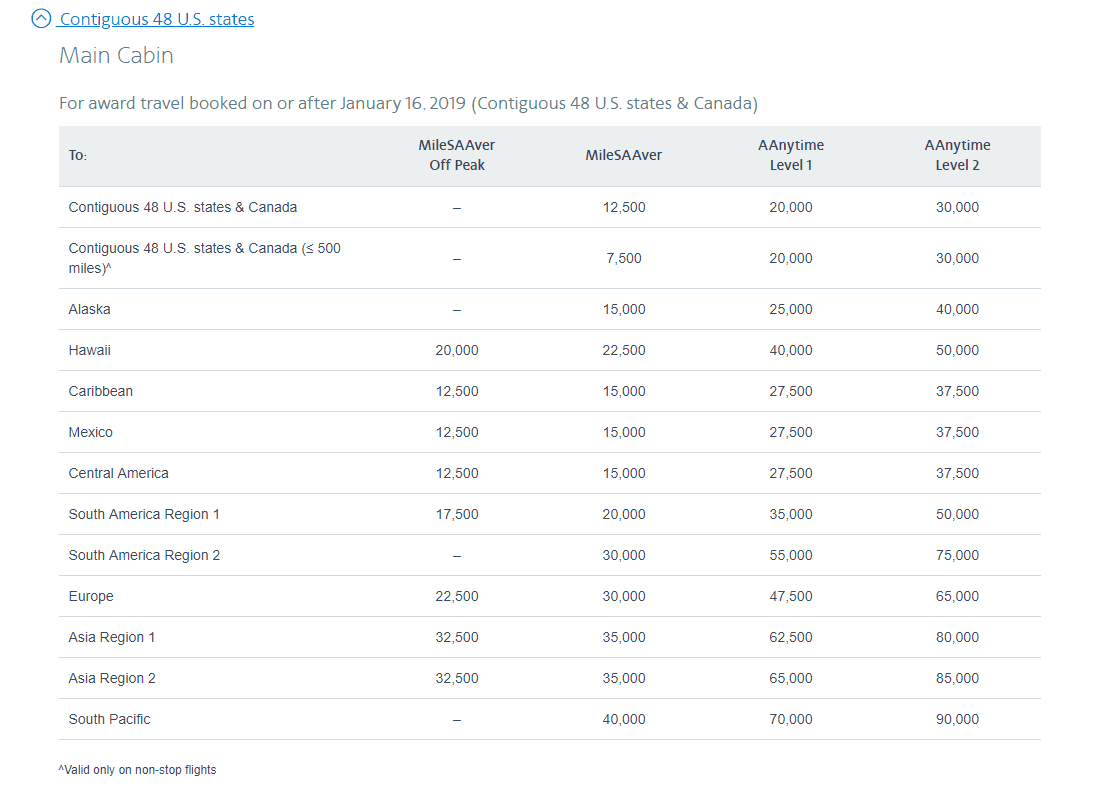Select the Caribbean row label
Viewport: 1101px width, 787px height.
click(x=100, y=391)
